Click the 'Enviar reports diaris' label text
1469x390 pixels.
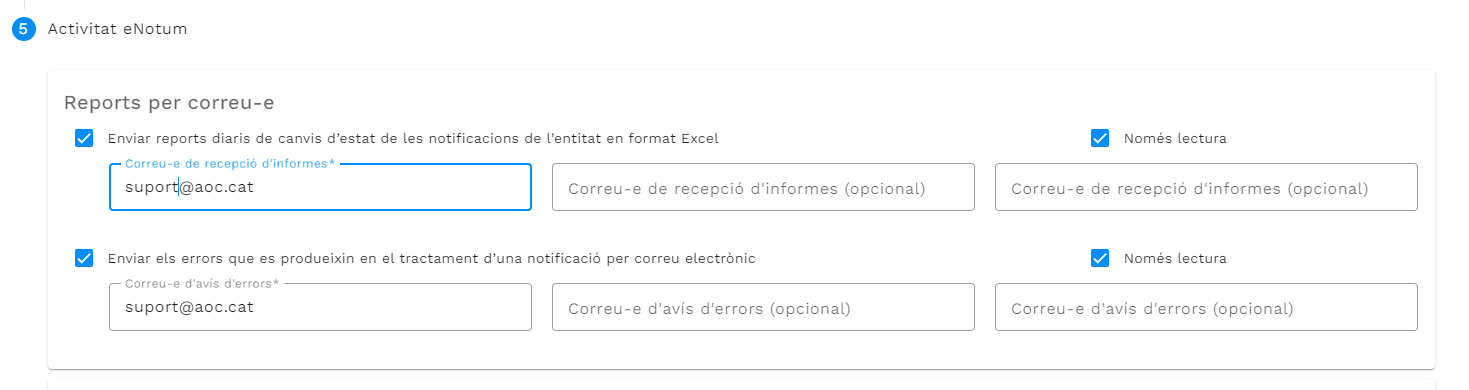tap(413, 138)
